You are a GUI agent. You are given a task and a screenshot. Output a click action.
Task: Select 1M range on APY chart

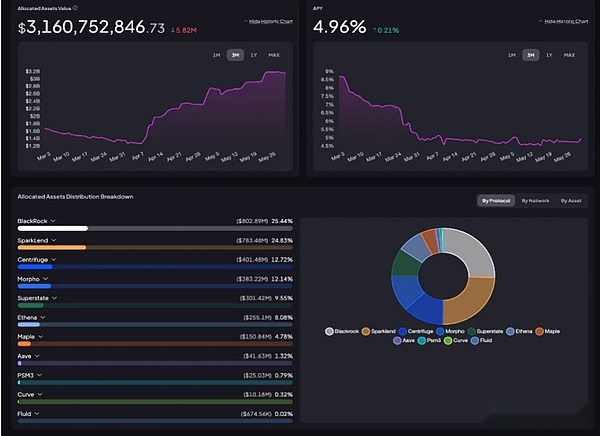[512, 55]
